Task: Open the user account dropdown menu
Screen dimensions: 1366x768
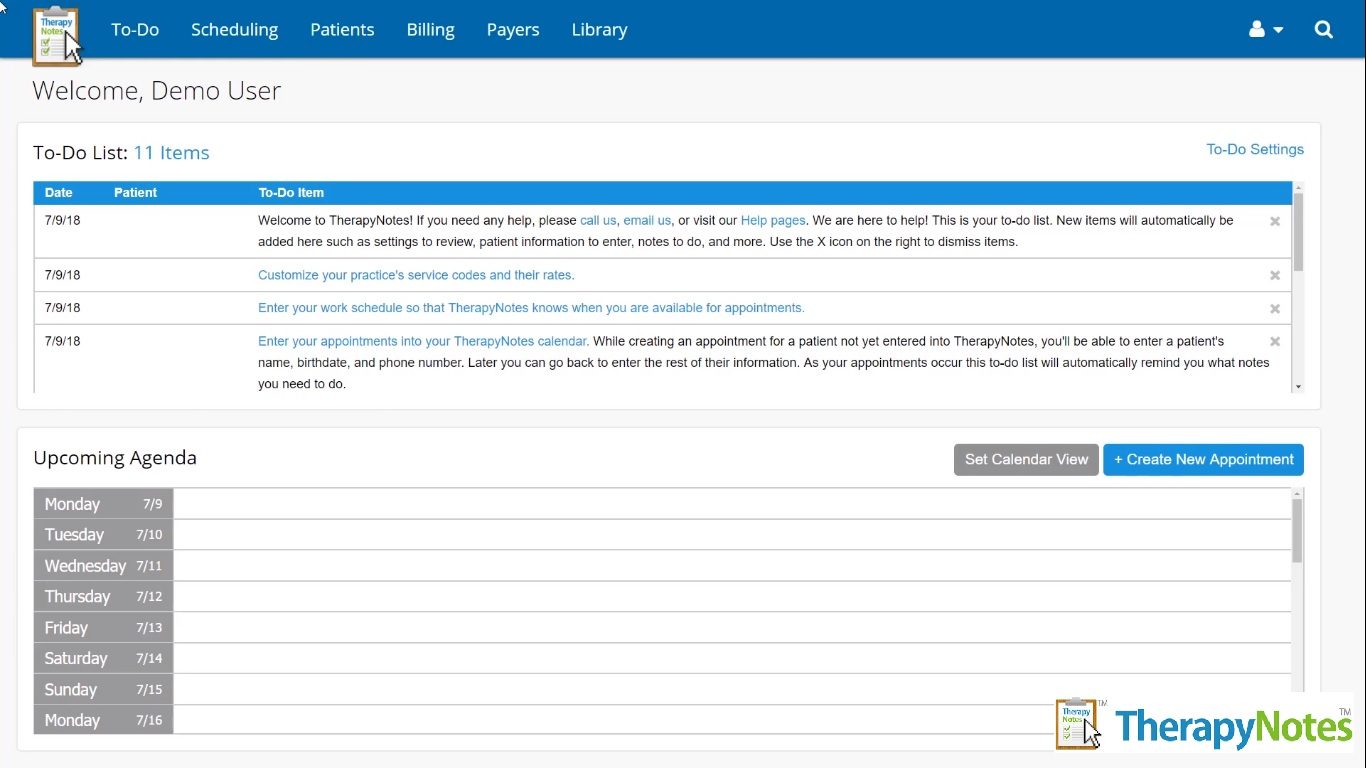Action: 1265,30
